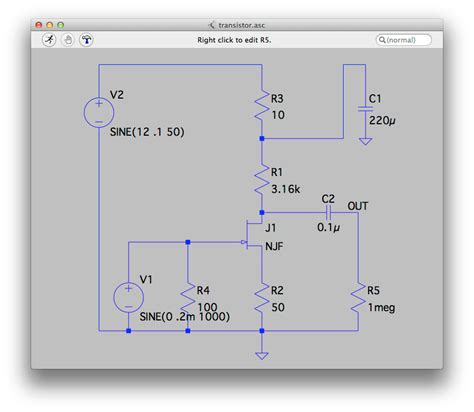
Task: Click the search field magnifier
Action: 382,40
